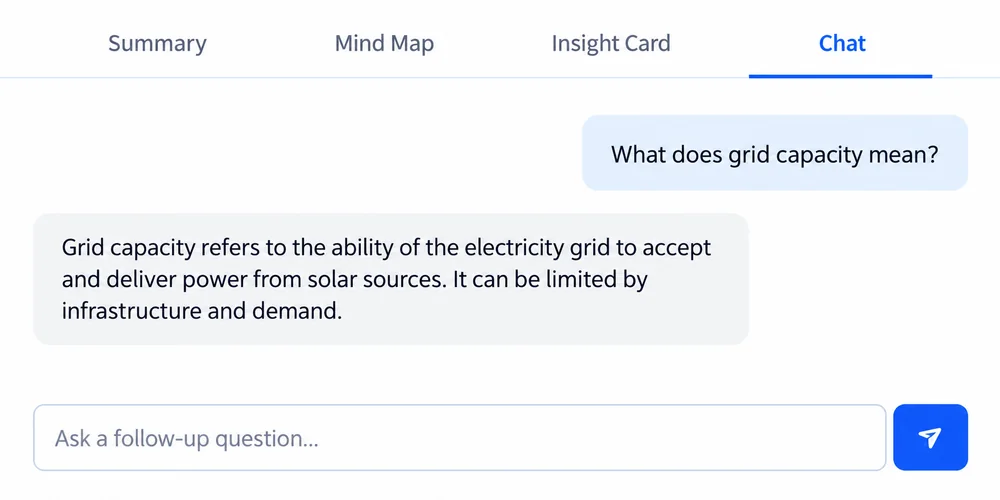The width and height of the screenshot is (1000, 500).
Task: Click "It can be limited by" sentence
Action: click(550, 280)
